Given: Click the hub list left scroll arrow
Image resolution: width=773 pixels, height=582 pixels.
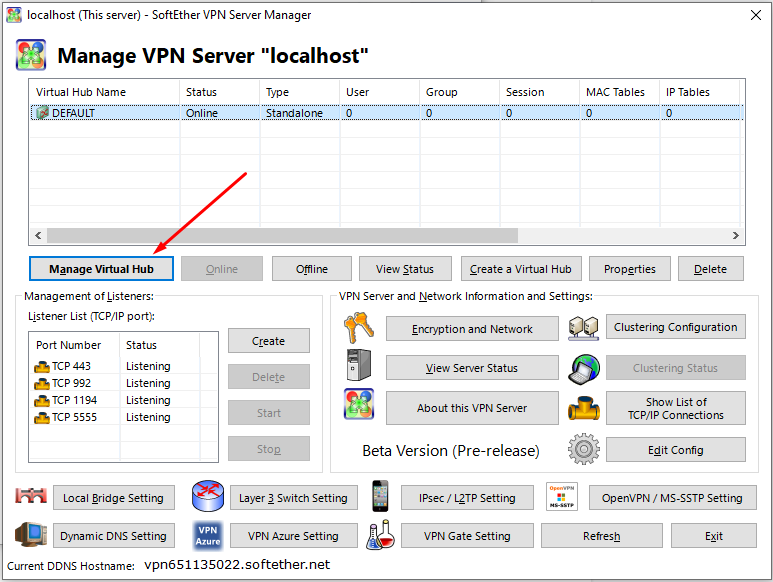Looking at the screenshot, I should [38, 236].
